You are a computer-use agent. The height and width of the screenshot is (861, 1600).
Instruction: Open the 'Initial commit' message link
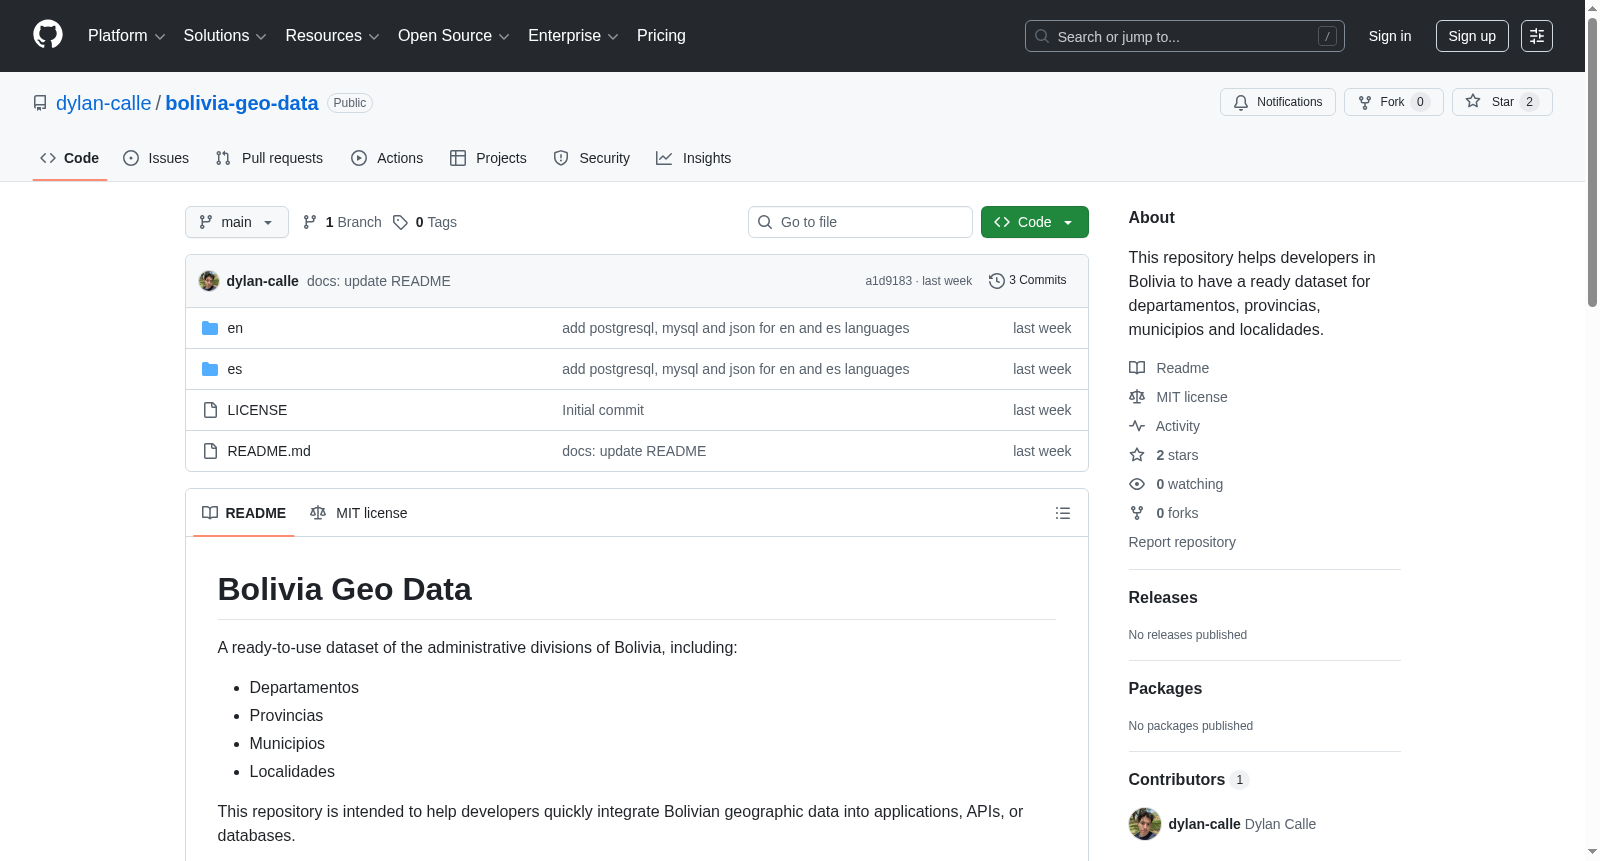(603, 410)
